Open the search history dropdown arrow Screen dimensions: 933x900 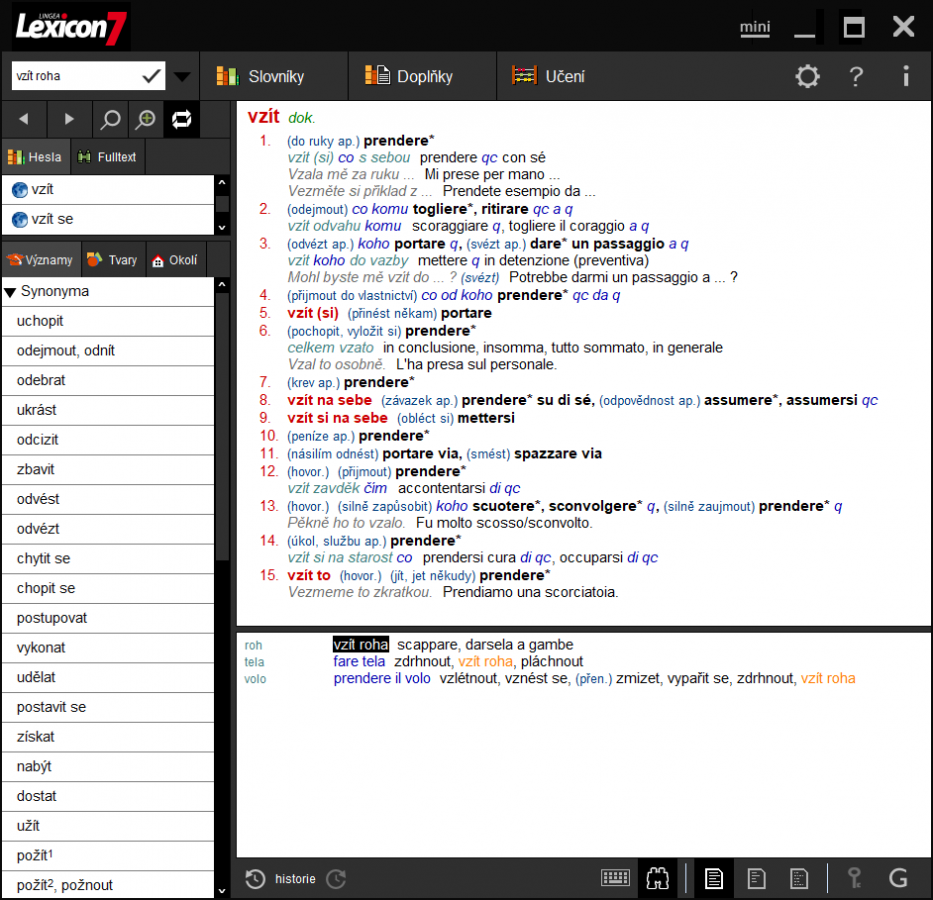click(182, 75)
